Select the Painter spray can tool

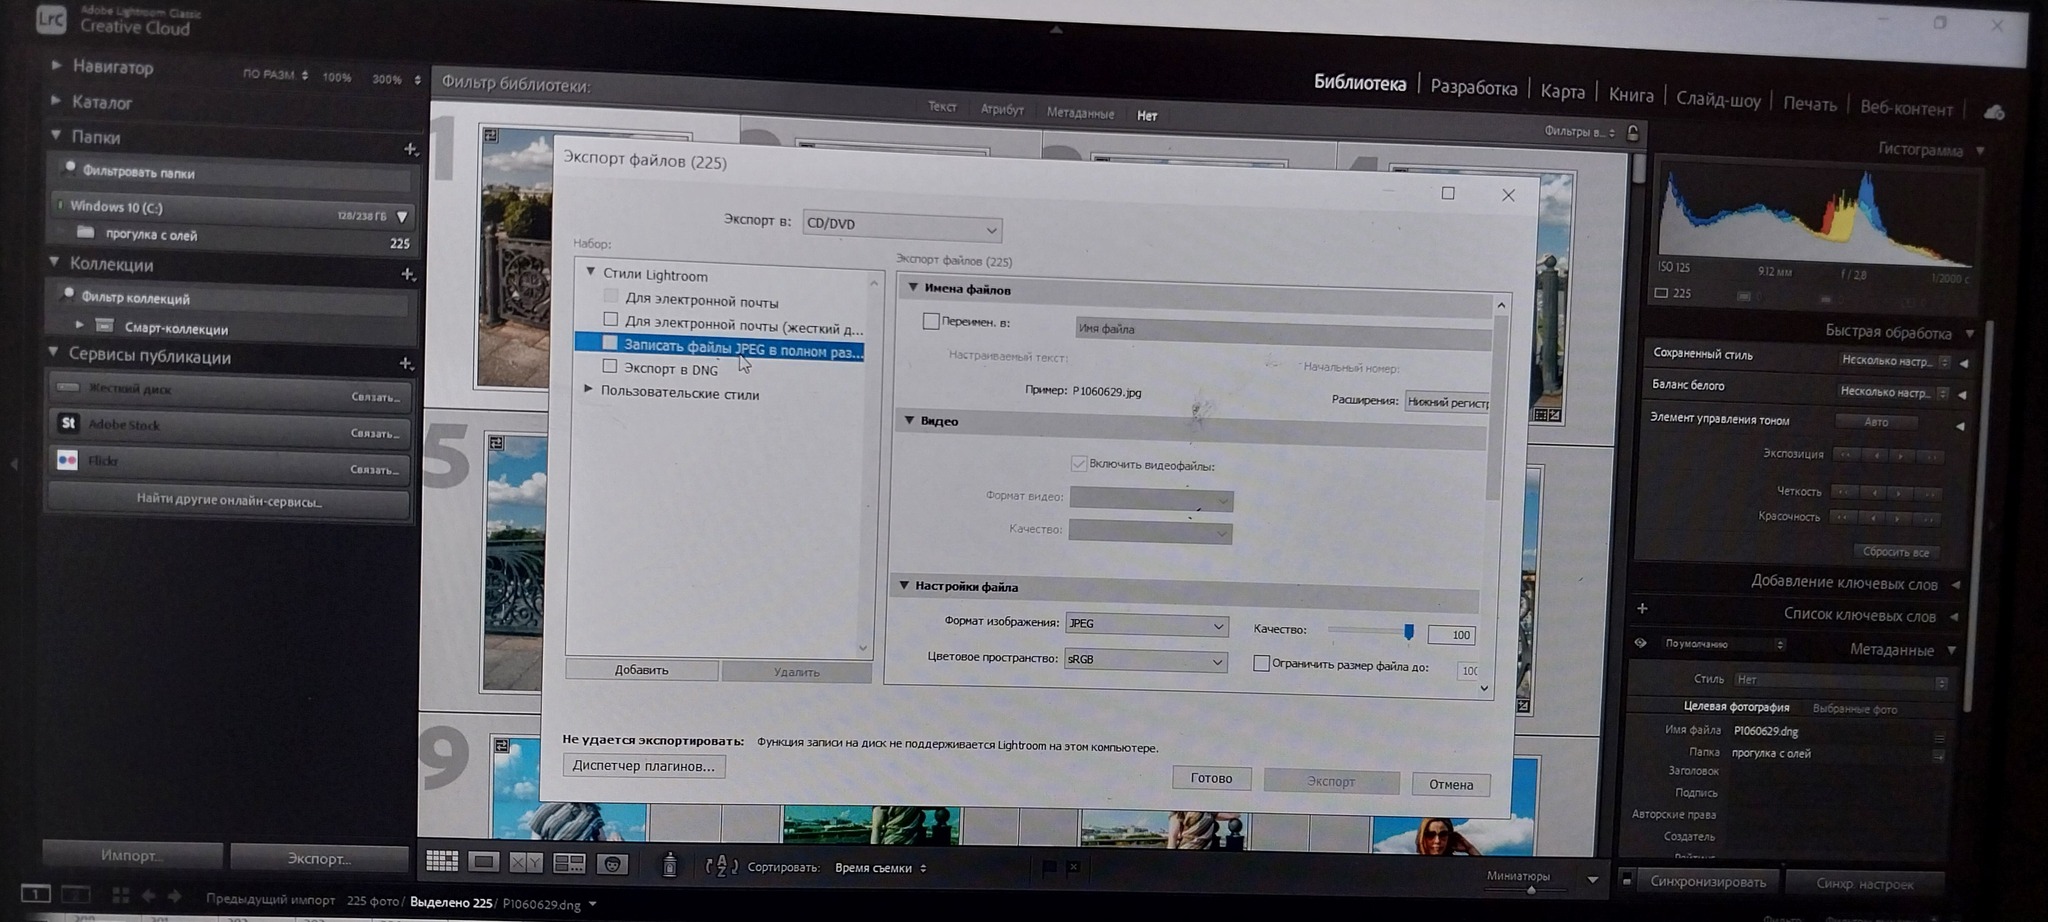point(670,864)
